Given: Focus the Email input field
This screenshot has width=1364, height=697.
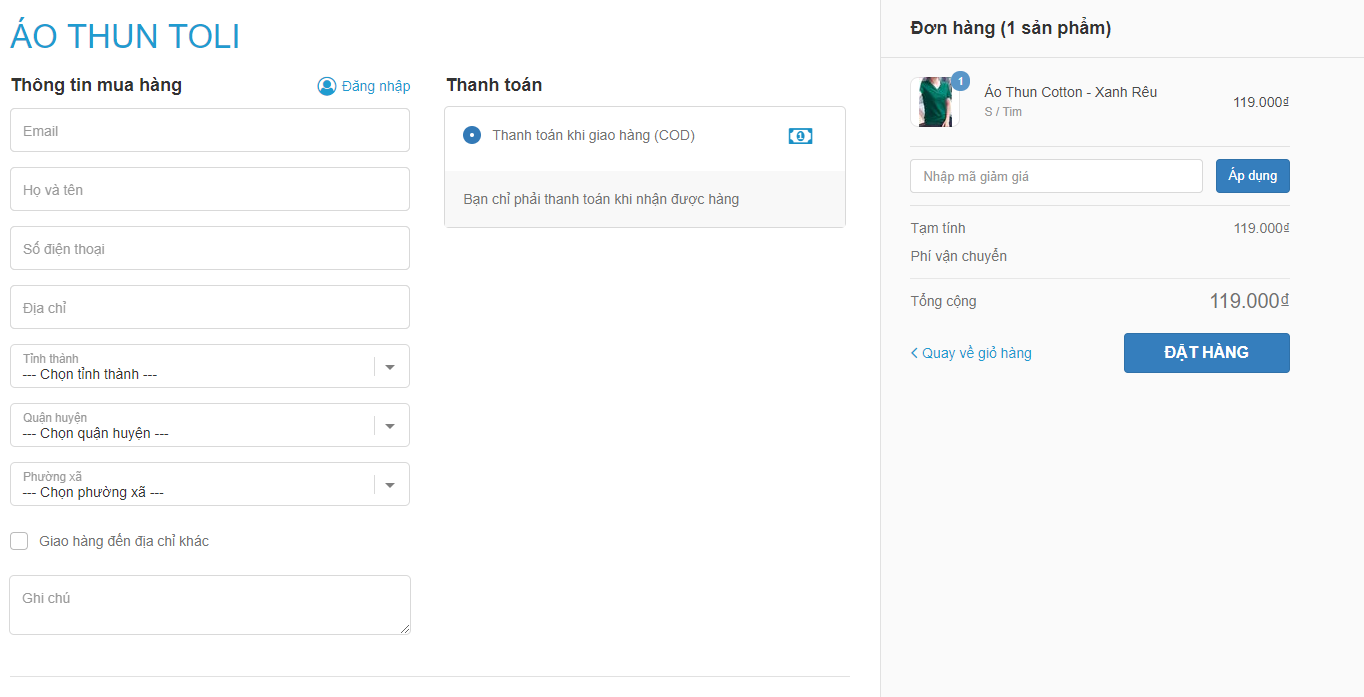Looking at the screenshot, I should click(210, 131).
